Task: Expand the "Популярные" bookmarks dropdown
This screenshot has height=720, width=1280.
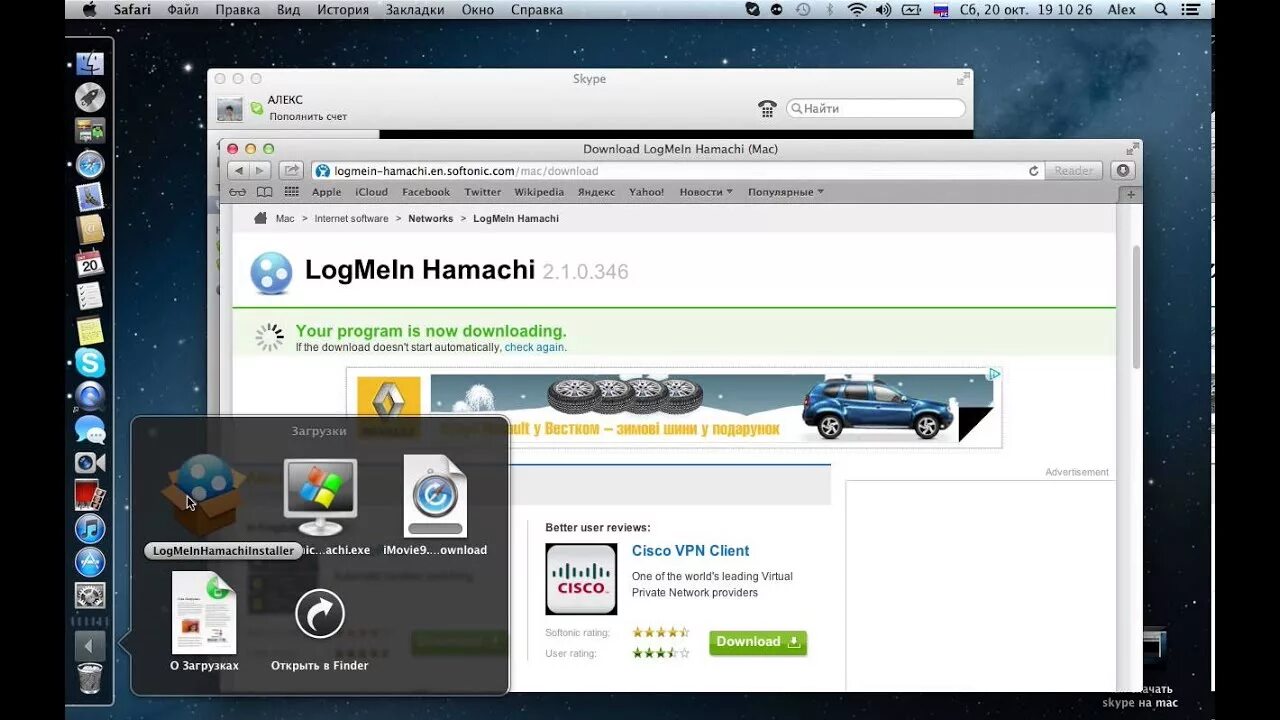Action: (x=786, y=192)
